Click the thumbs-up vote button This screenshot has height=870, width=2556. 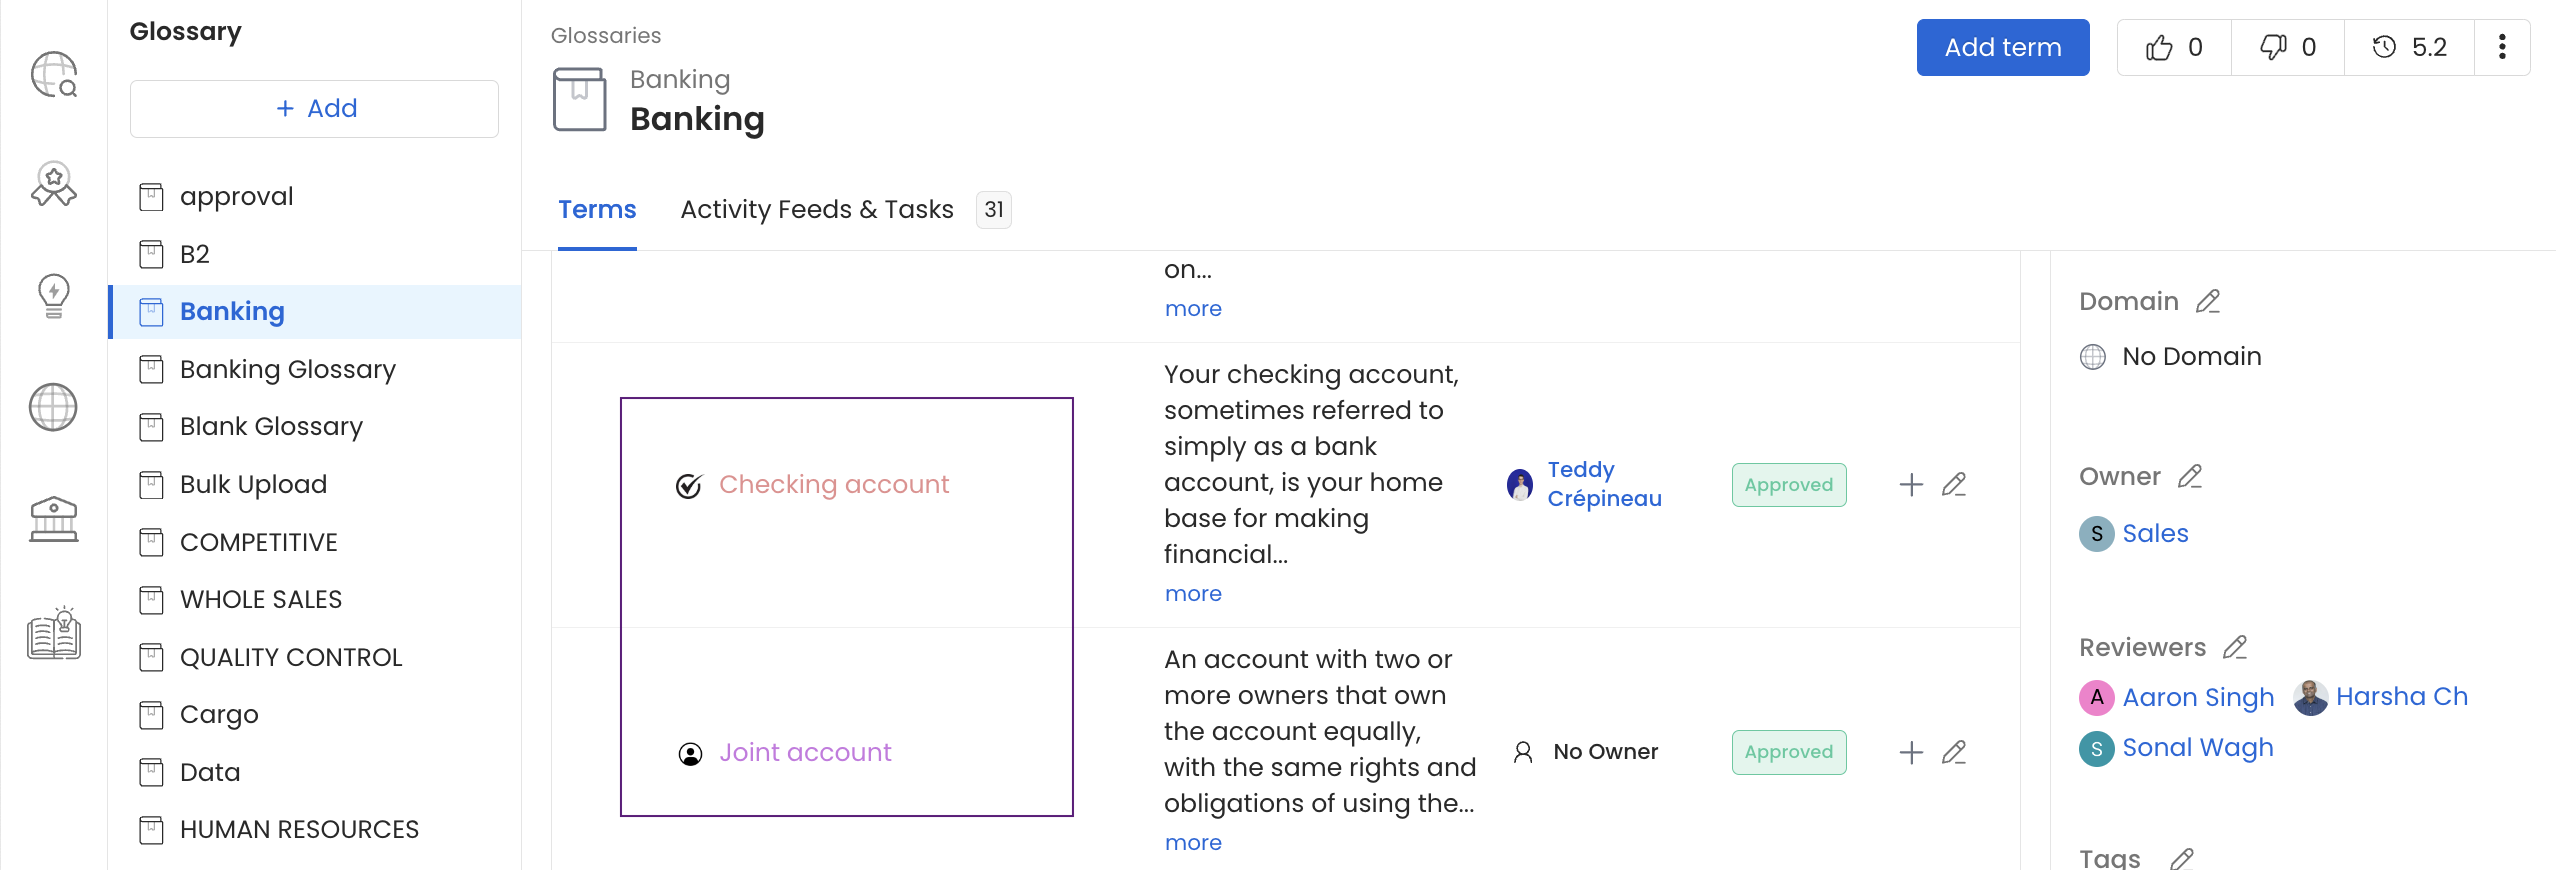point(2174,47)
